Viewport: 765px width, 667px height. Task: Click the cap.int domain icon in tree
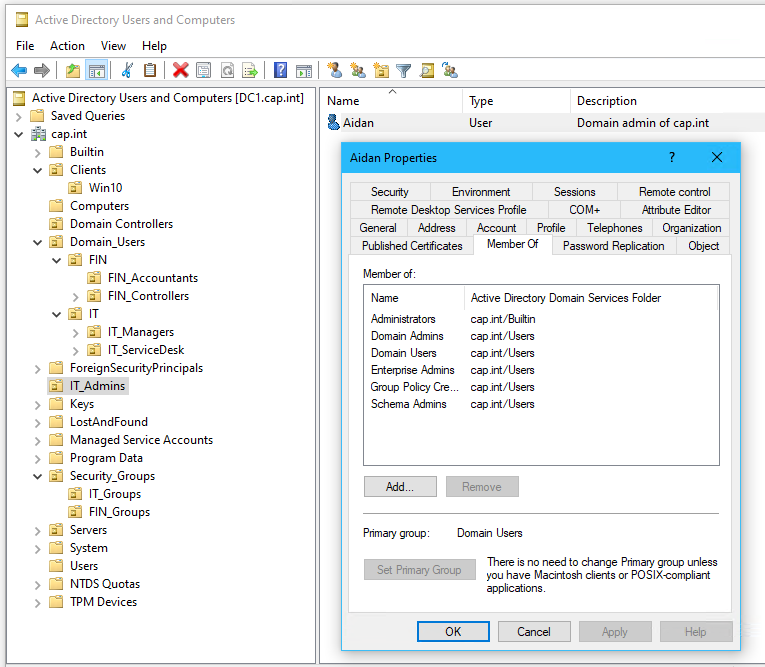pos(39,134)
